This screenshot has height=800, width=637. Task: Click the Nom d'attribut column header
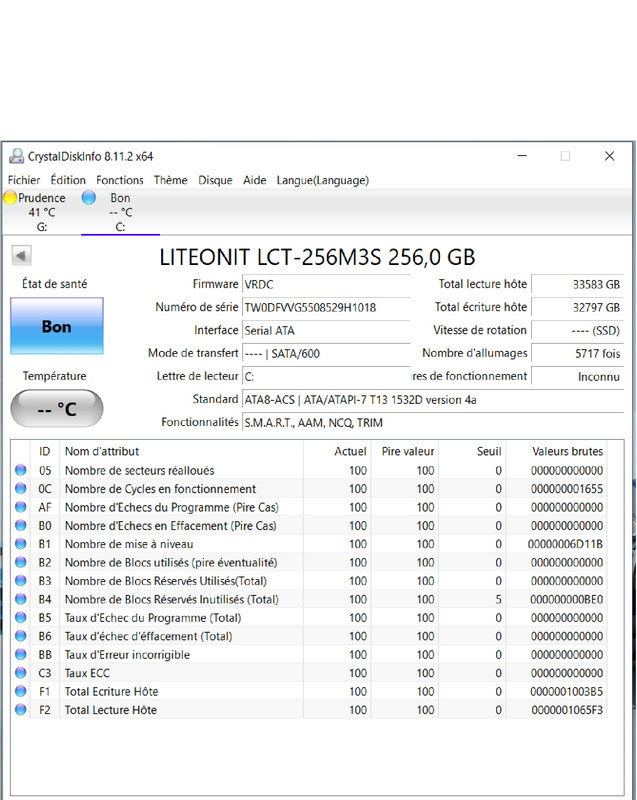click(181, 451)
